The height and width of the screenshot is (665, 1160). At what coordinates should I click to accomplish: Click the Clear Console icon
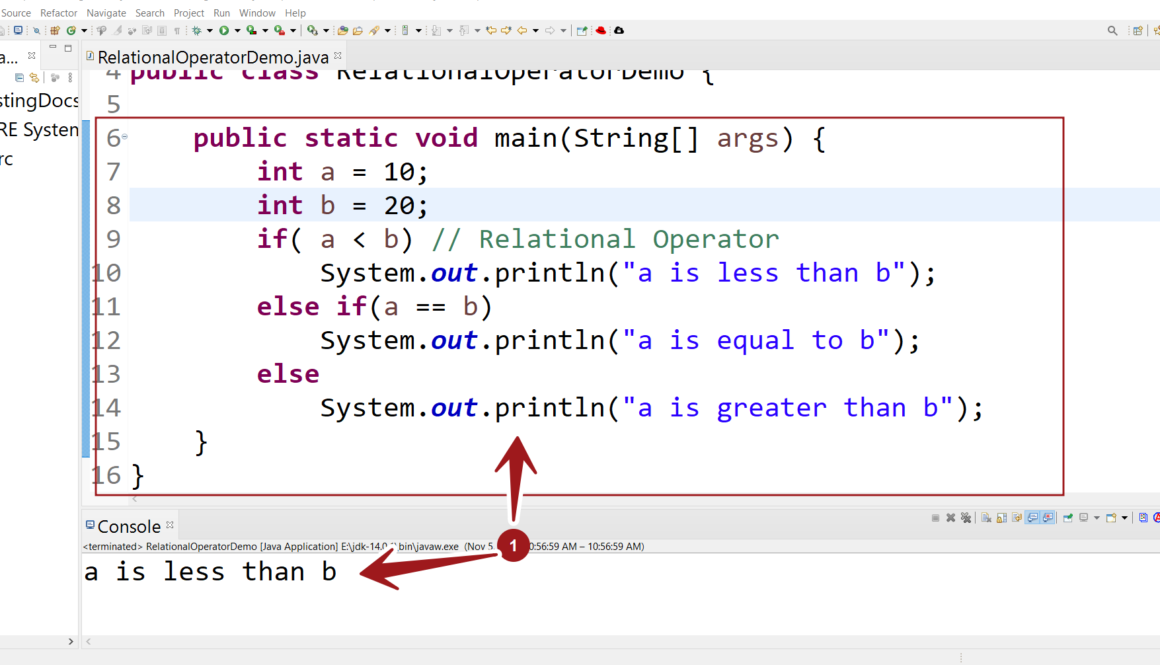pos(986,518)
